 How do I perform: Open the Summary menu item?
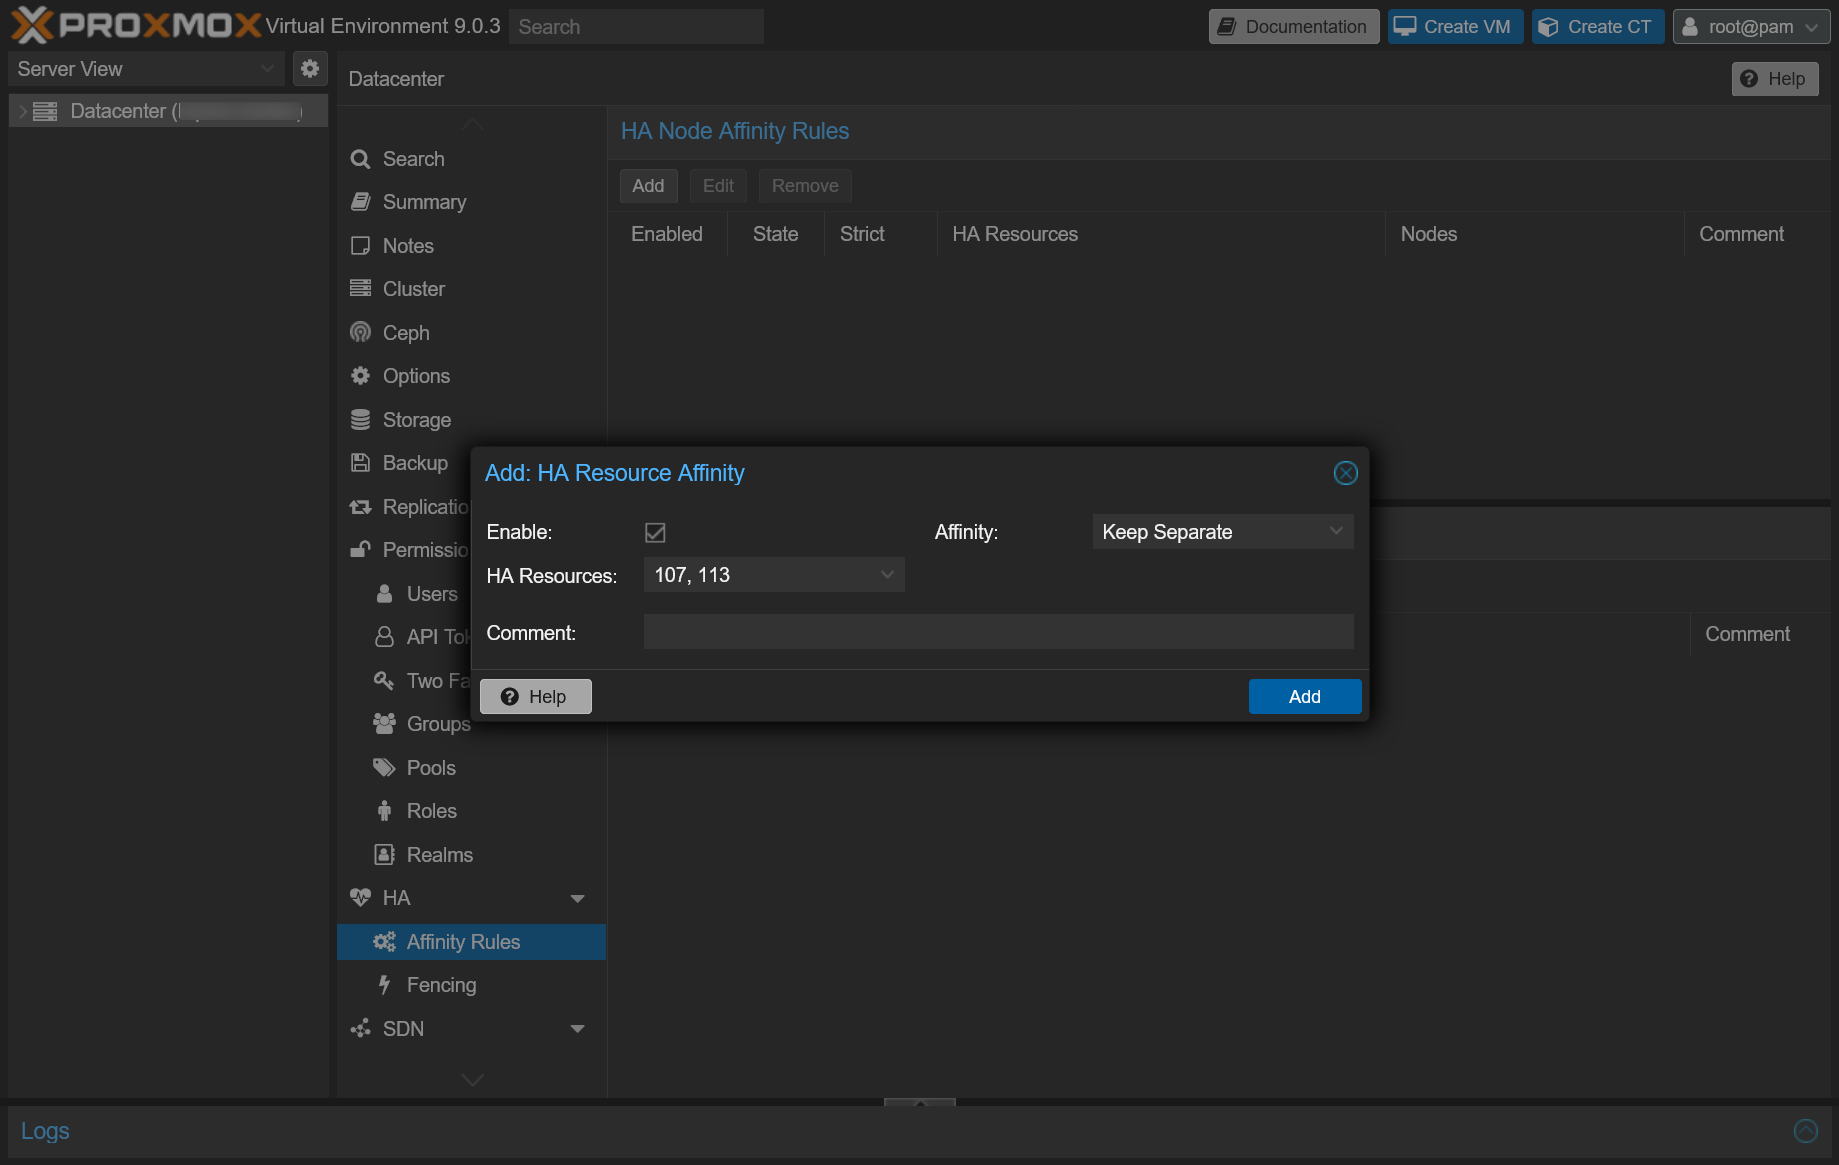(x=471, y=202)
